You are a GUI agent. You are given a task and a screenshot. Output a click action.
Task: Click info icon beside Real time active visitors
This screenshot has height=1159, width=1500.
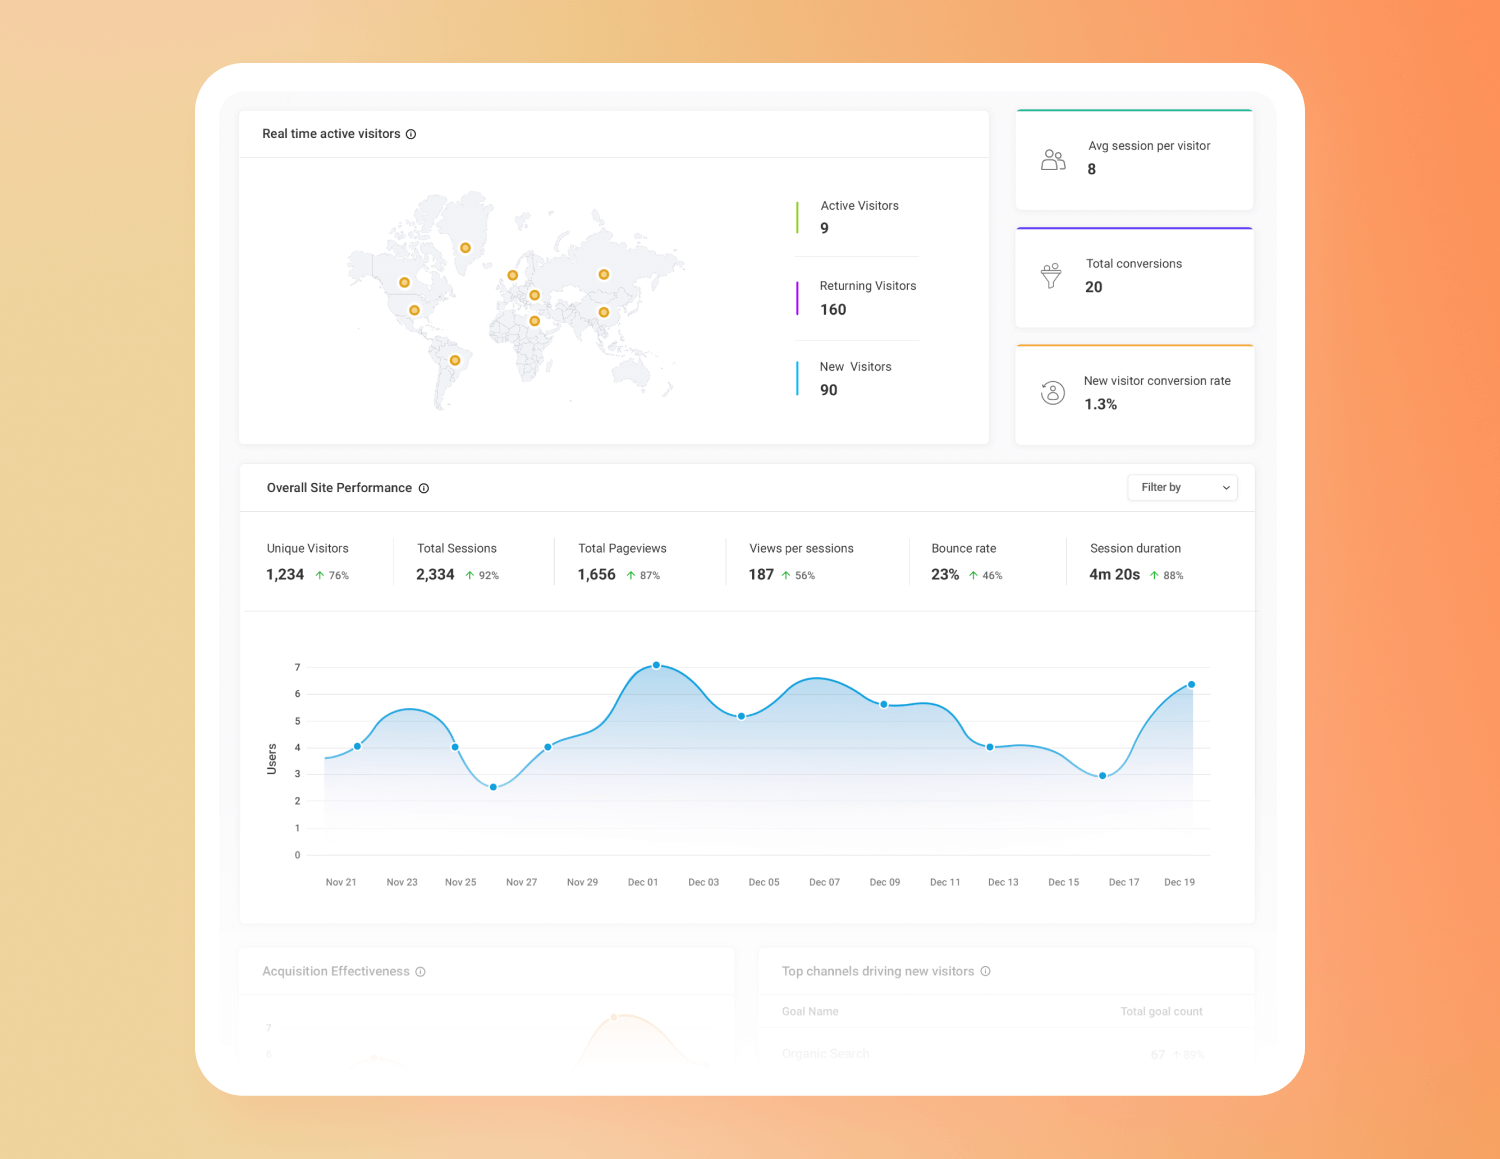(x=411, y=134)
